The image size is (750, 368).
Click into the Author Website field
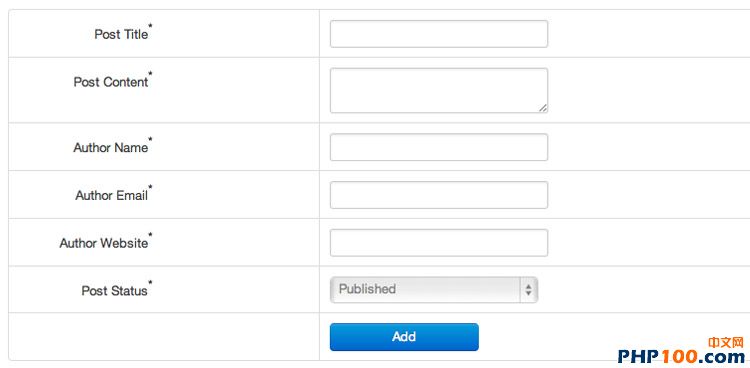click(439, 243)
